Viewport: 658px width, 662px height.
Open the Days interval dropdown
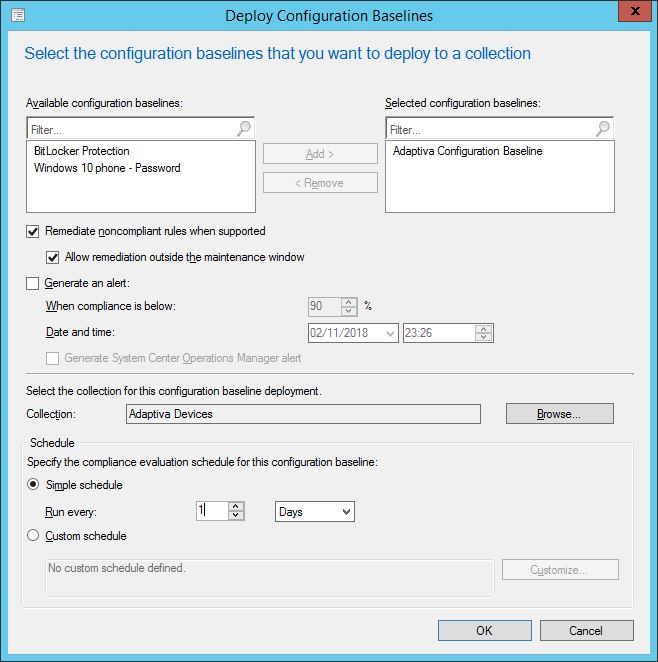(x=315, y=512)
